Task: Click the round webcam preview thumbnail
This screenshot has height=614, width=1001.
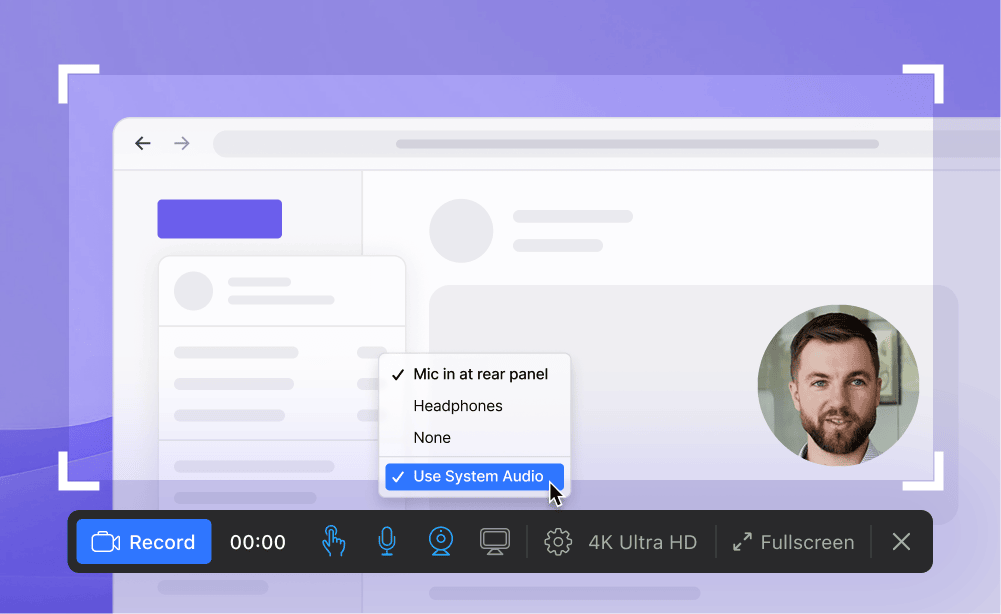Action: pyautogui.click(x=838, y=385)
